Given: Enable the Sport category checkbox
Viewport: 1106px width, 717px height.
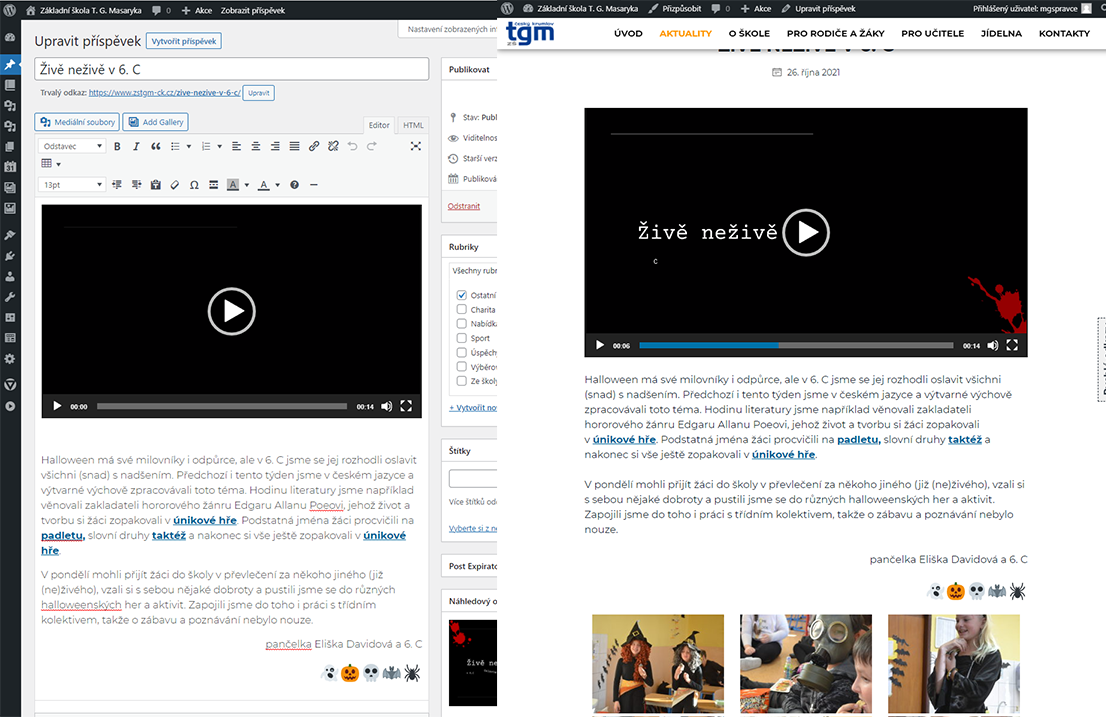Looking at the screenshot, I should coord(462,338).
